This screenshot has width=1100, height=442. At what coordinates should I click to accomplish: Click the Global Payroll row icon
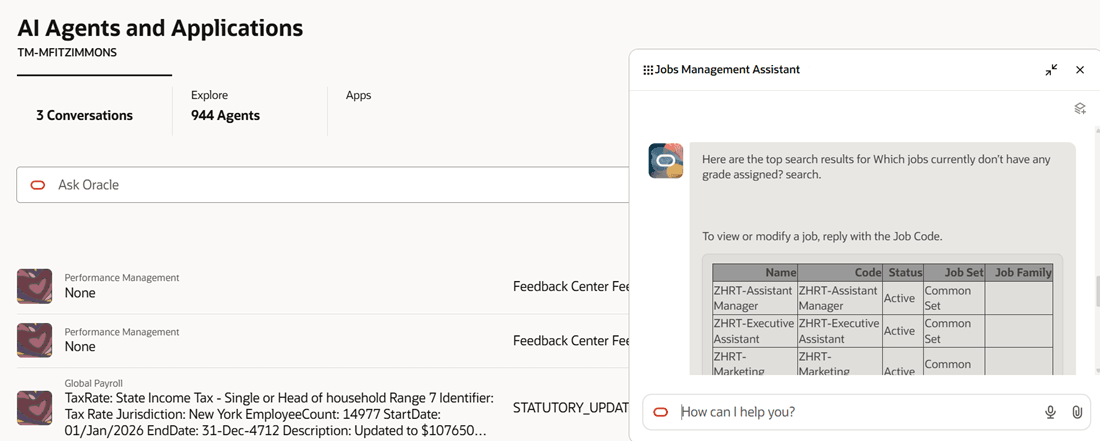[34, 408]
